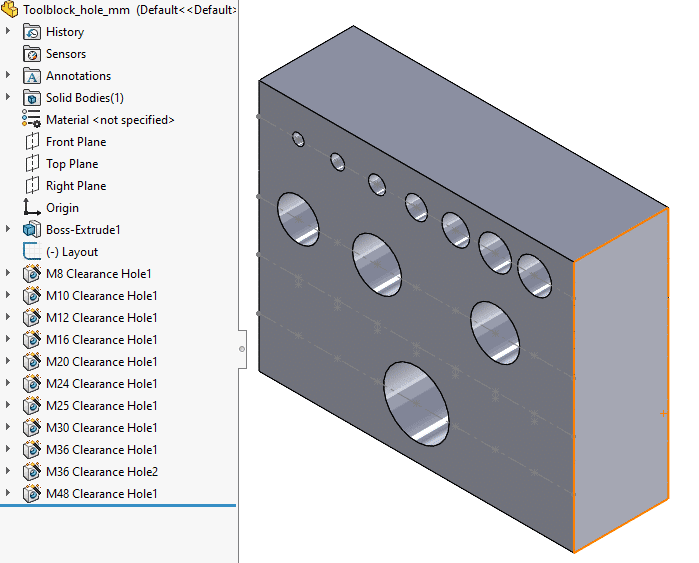Select the Origin label
The height and width of the screenshot is (563, 699).
coord(62,208)
